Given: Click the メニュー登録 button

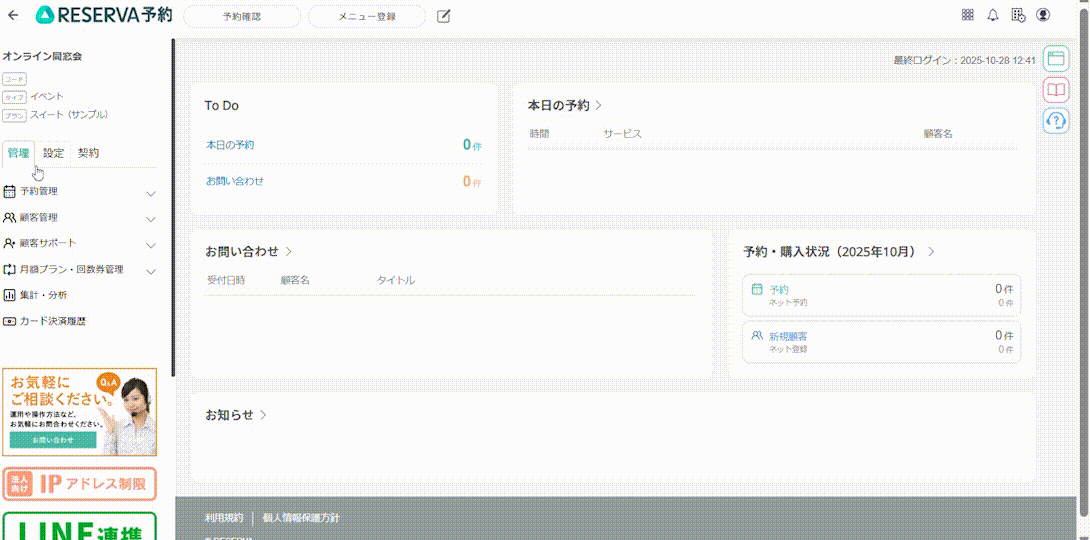Looking at the screenshot, I should [x=366, y=16].
